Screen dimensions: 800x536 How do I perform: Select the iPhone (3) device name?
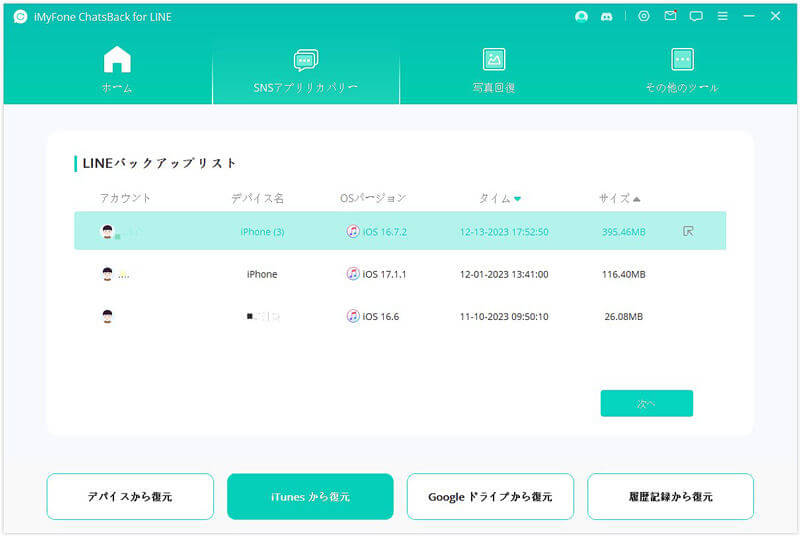[262, 232]
